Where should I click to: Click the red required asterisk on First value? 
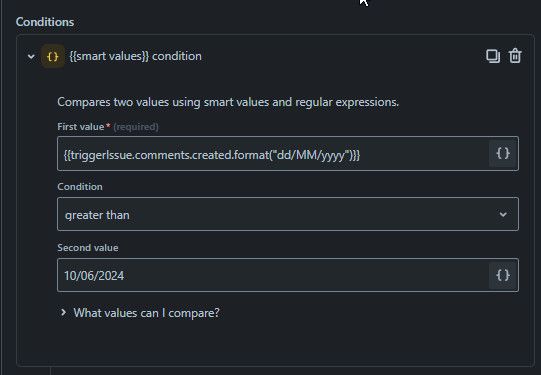coord(108,125)
